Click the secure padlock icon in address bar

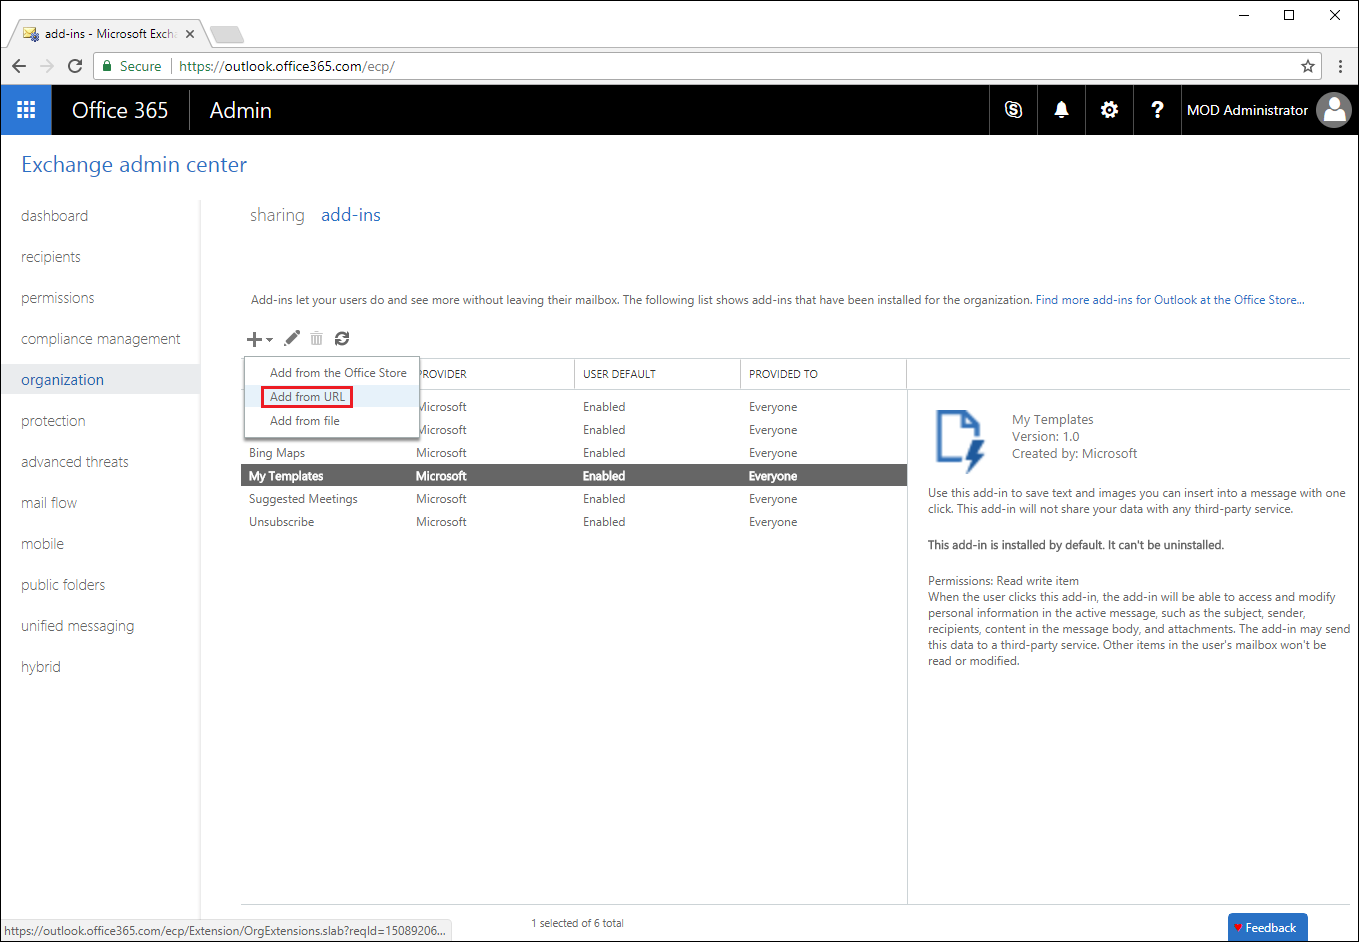coord(108,66)
